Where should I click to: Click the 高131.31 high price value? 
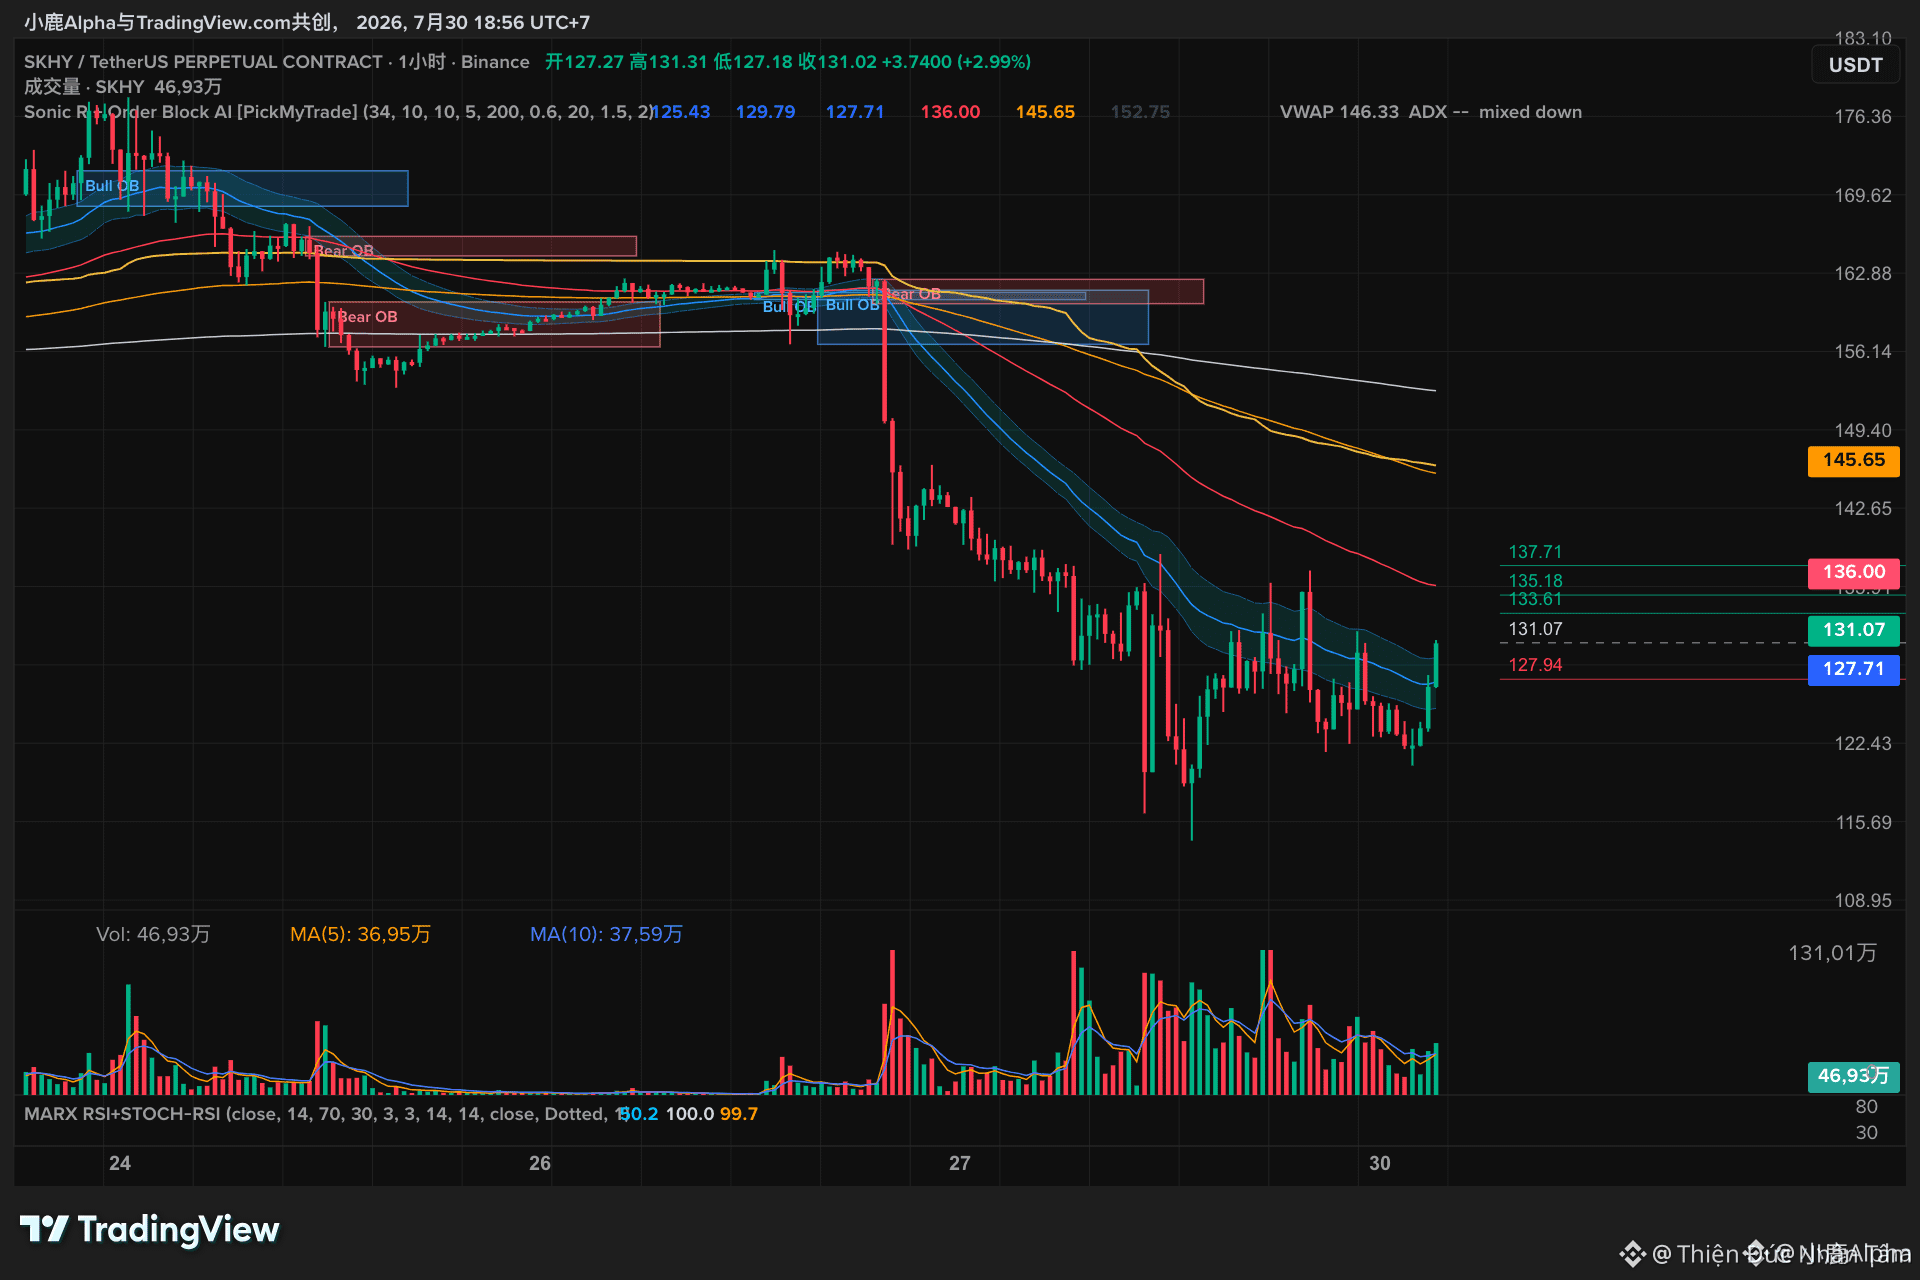coord(668,62)
